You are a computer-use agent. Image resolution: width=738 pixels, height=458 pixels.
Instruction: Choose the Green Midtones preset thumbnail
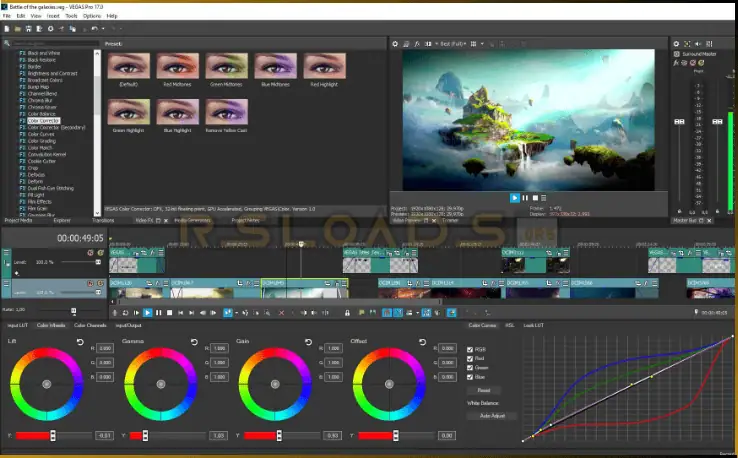pos(226,65)
